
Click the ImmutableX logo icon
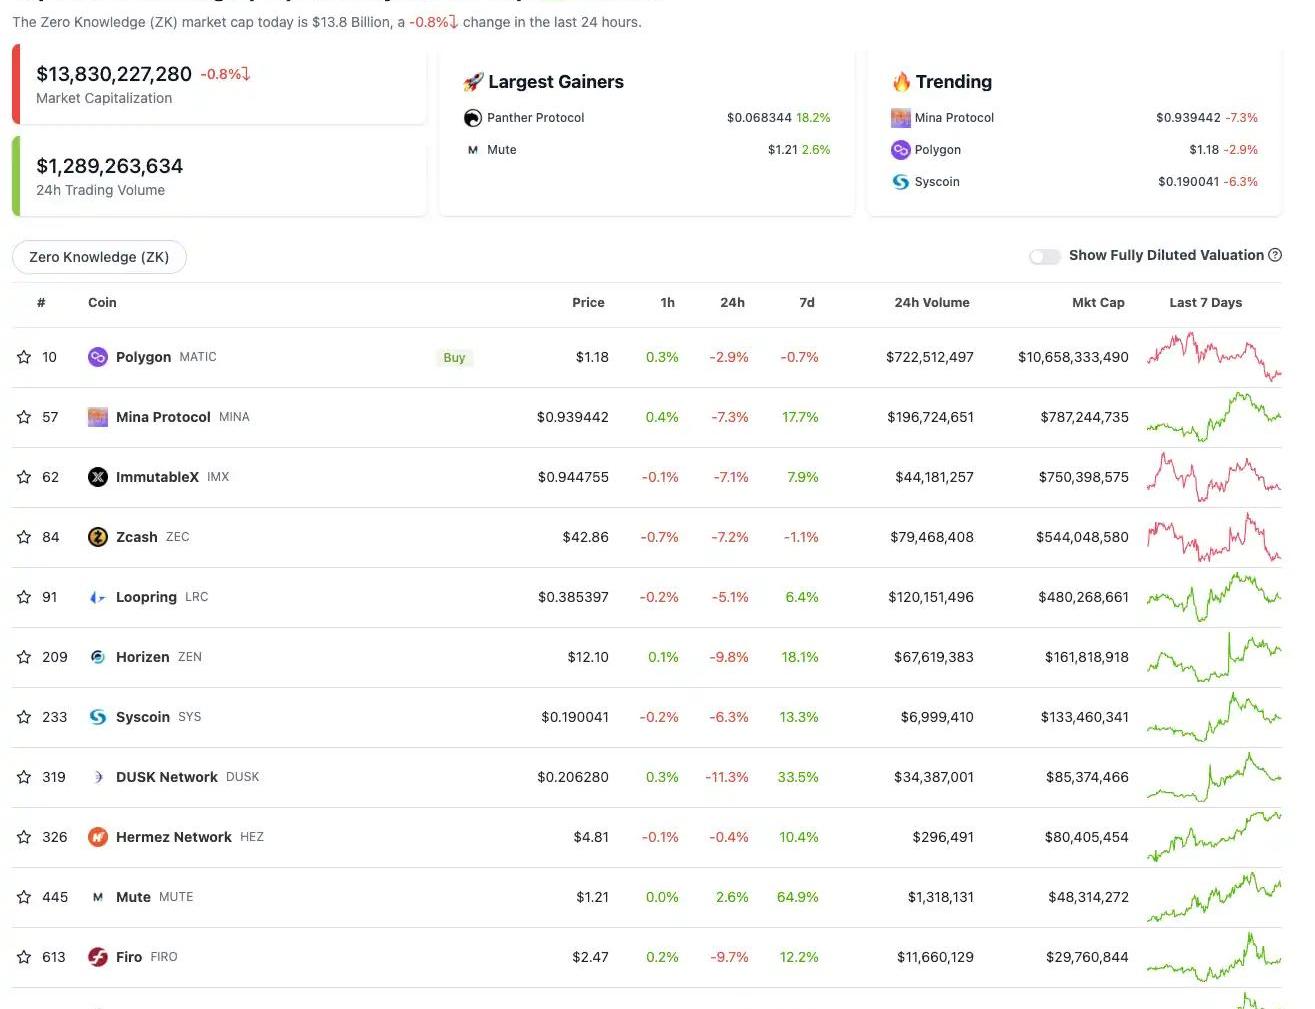98,477
